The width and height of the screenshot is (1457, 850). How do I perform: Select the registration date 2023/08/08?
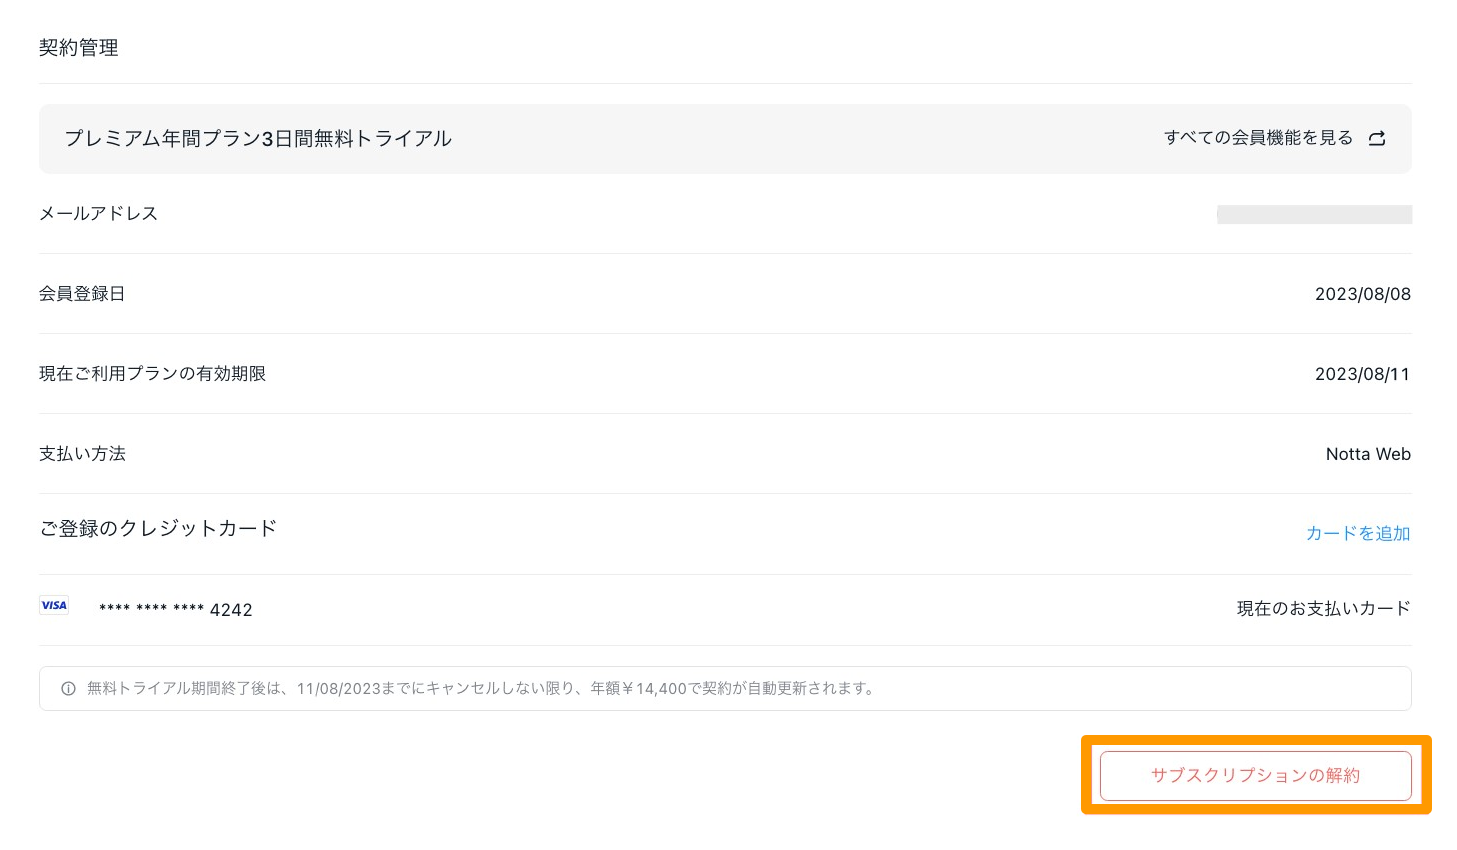1362,294
